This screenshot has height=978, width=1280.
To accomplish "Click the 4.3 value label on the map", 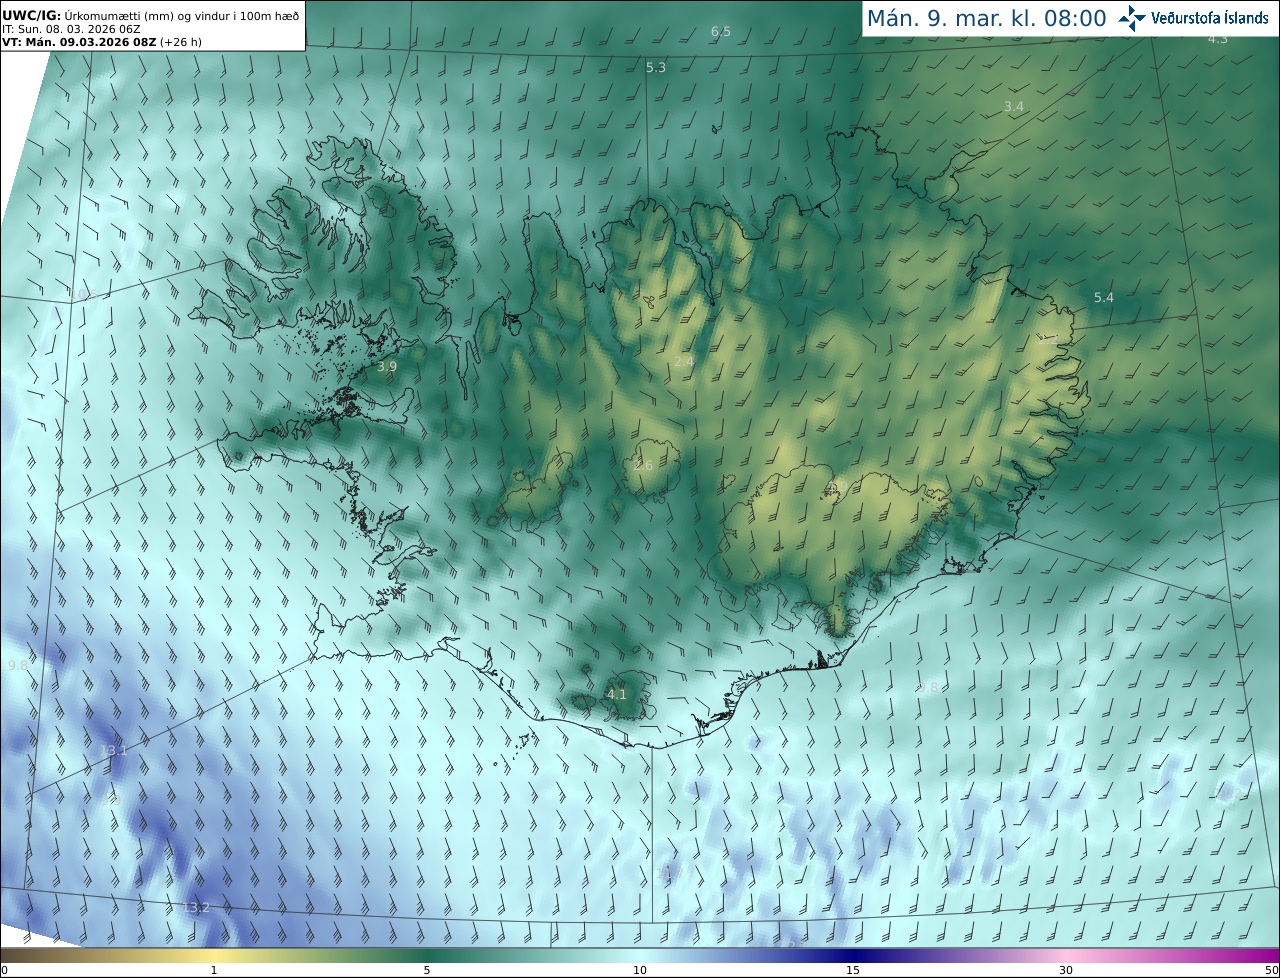I will pos(1218,39).
